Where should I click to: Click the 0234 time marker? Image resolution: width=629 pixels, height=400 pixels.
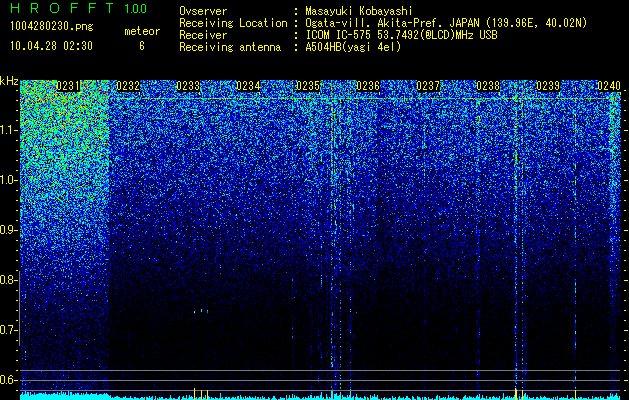248,86
